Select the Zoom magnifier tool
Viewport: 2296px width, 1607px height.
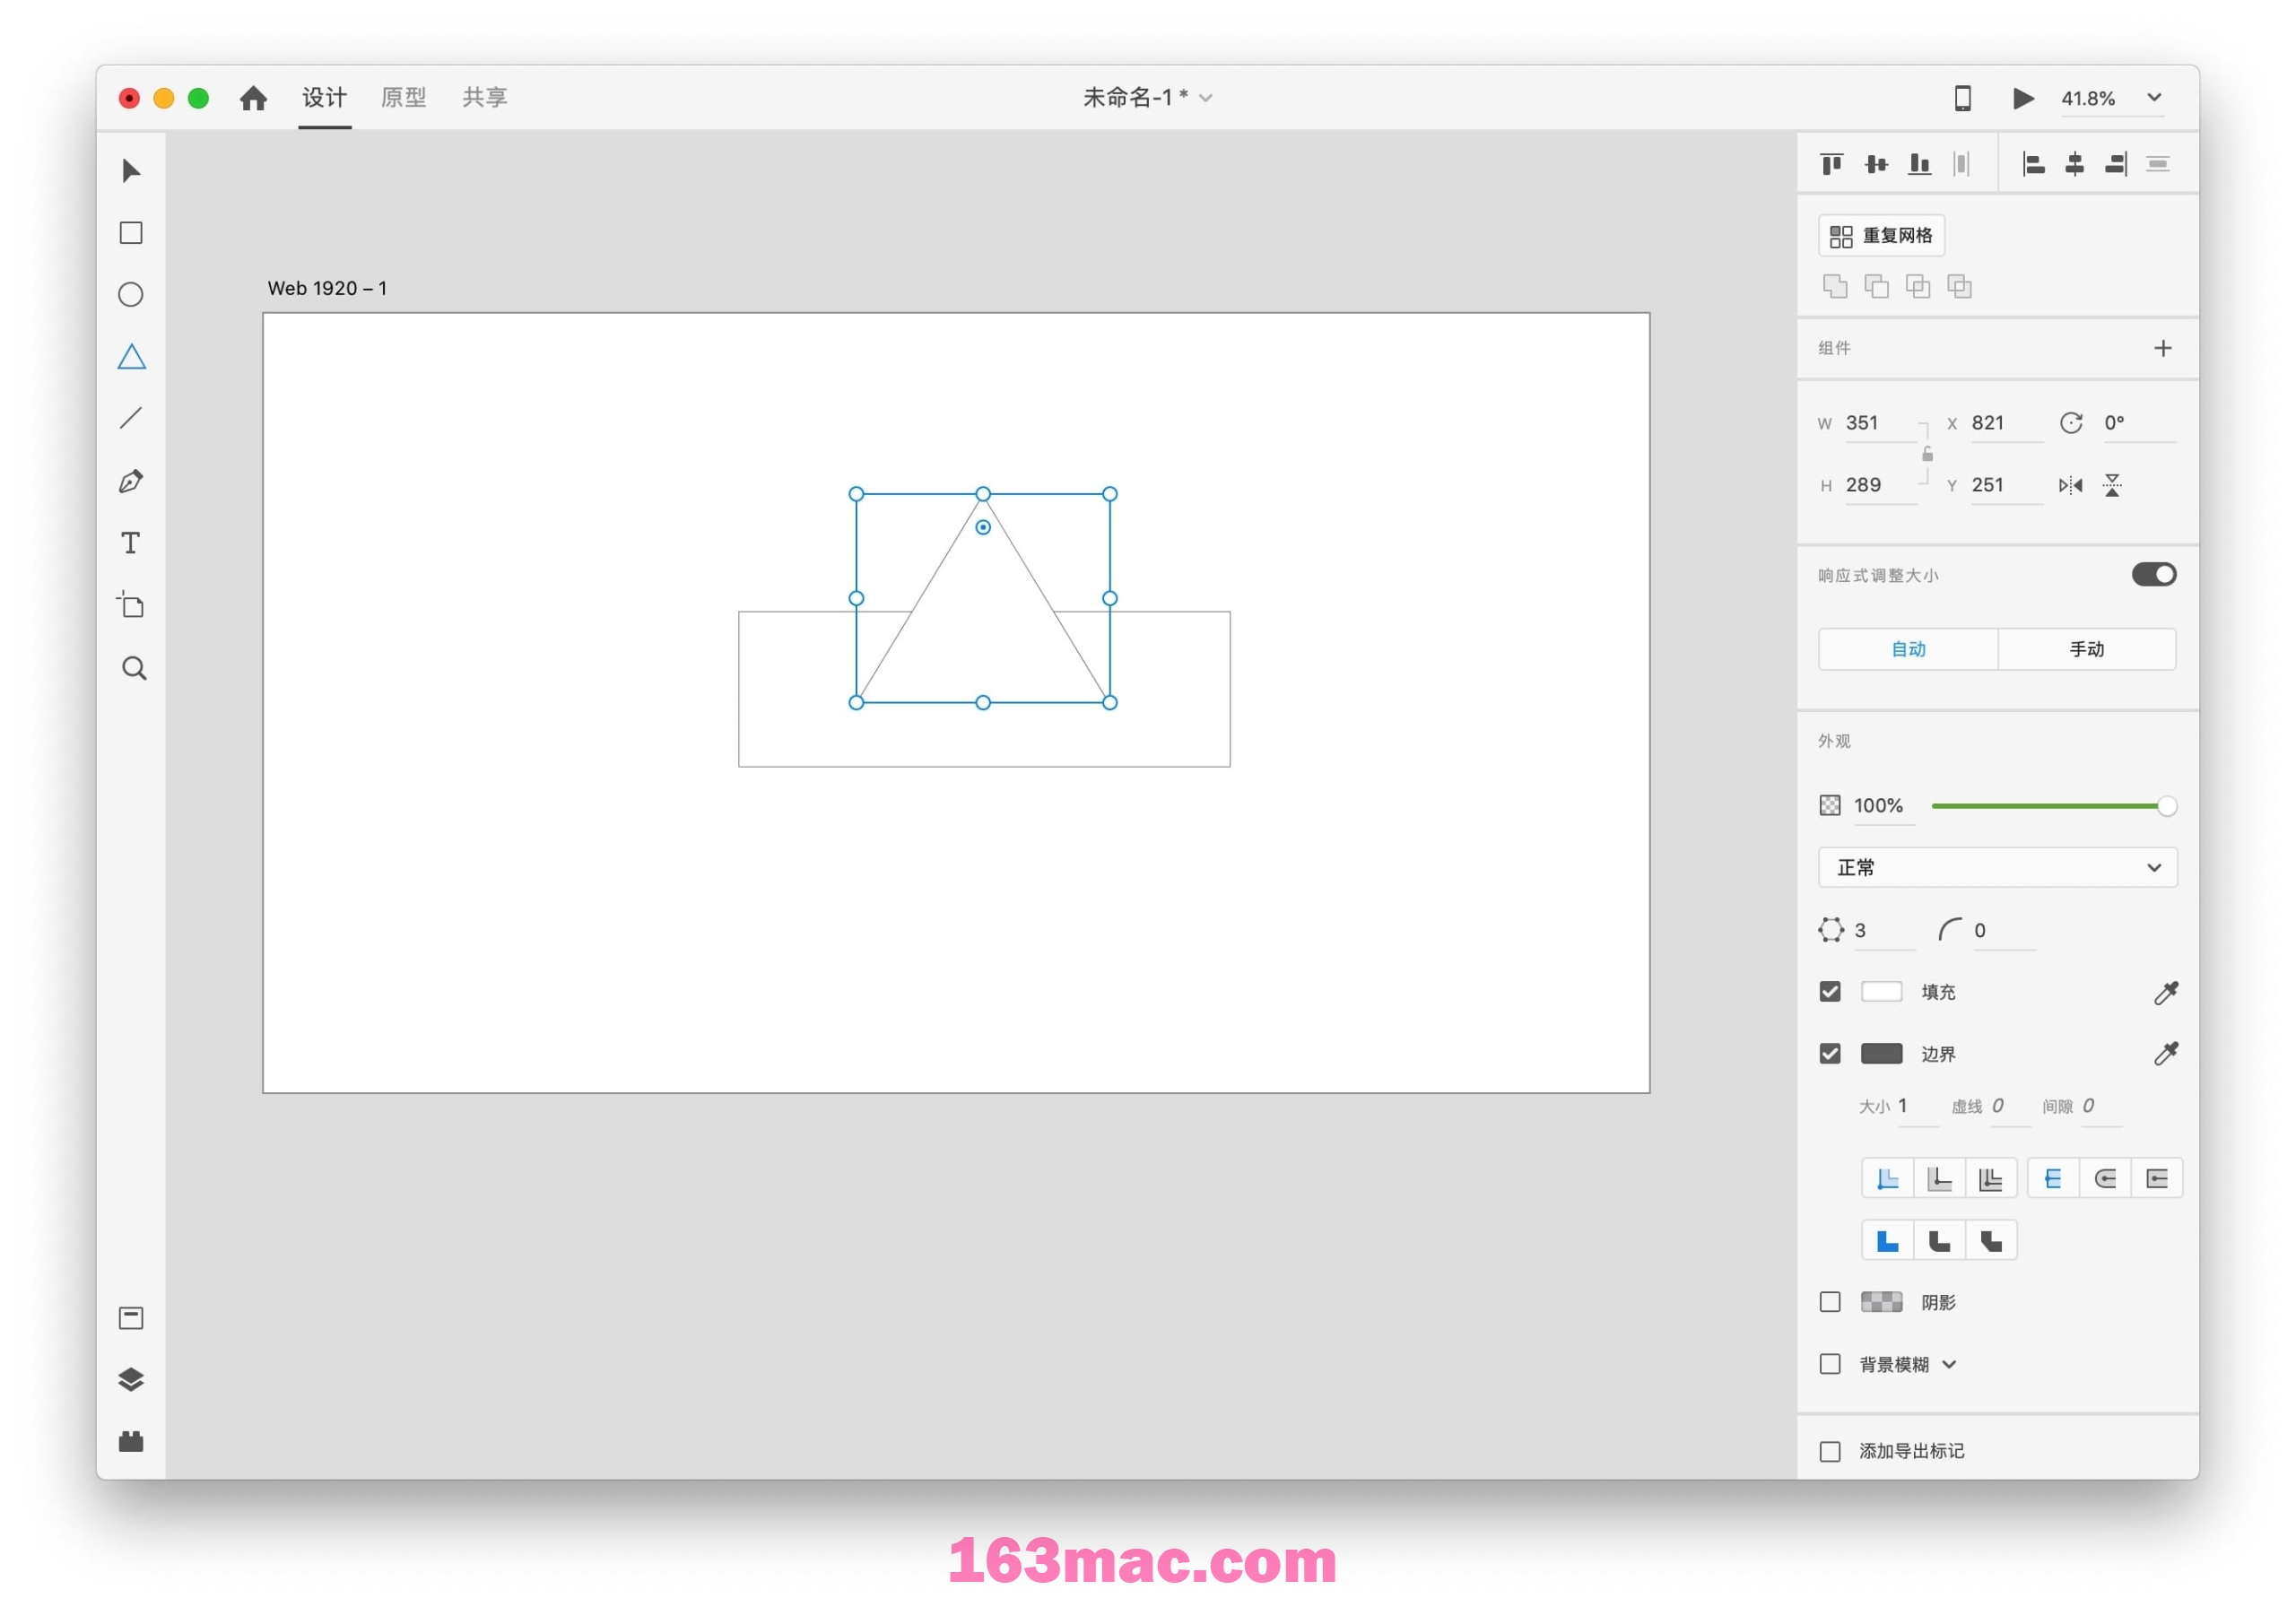pos(134,668)
